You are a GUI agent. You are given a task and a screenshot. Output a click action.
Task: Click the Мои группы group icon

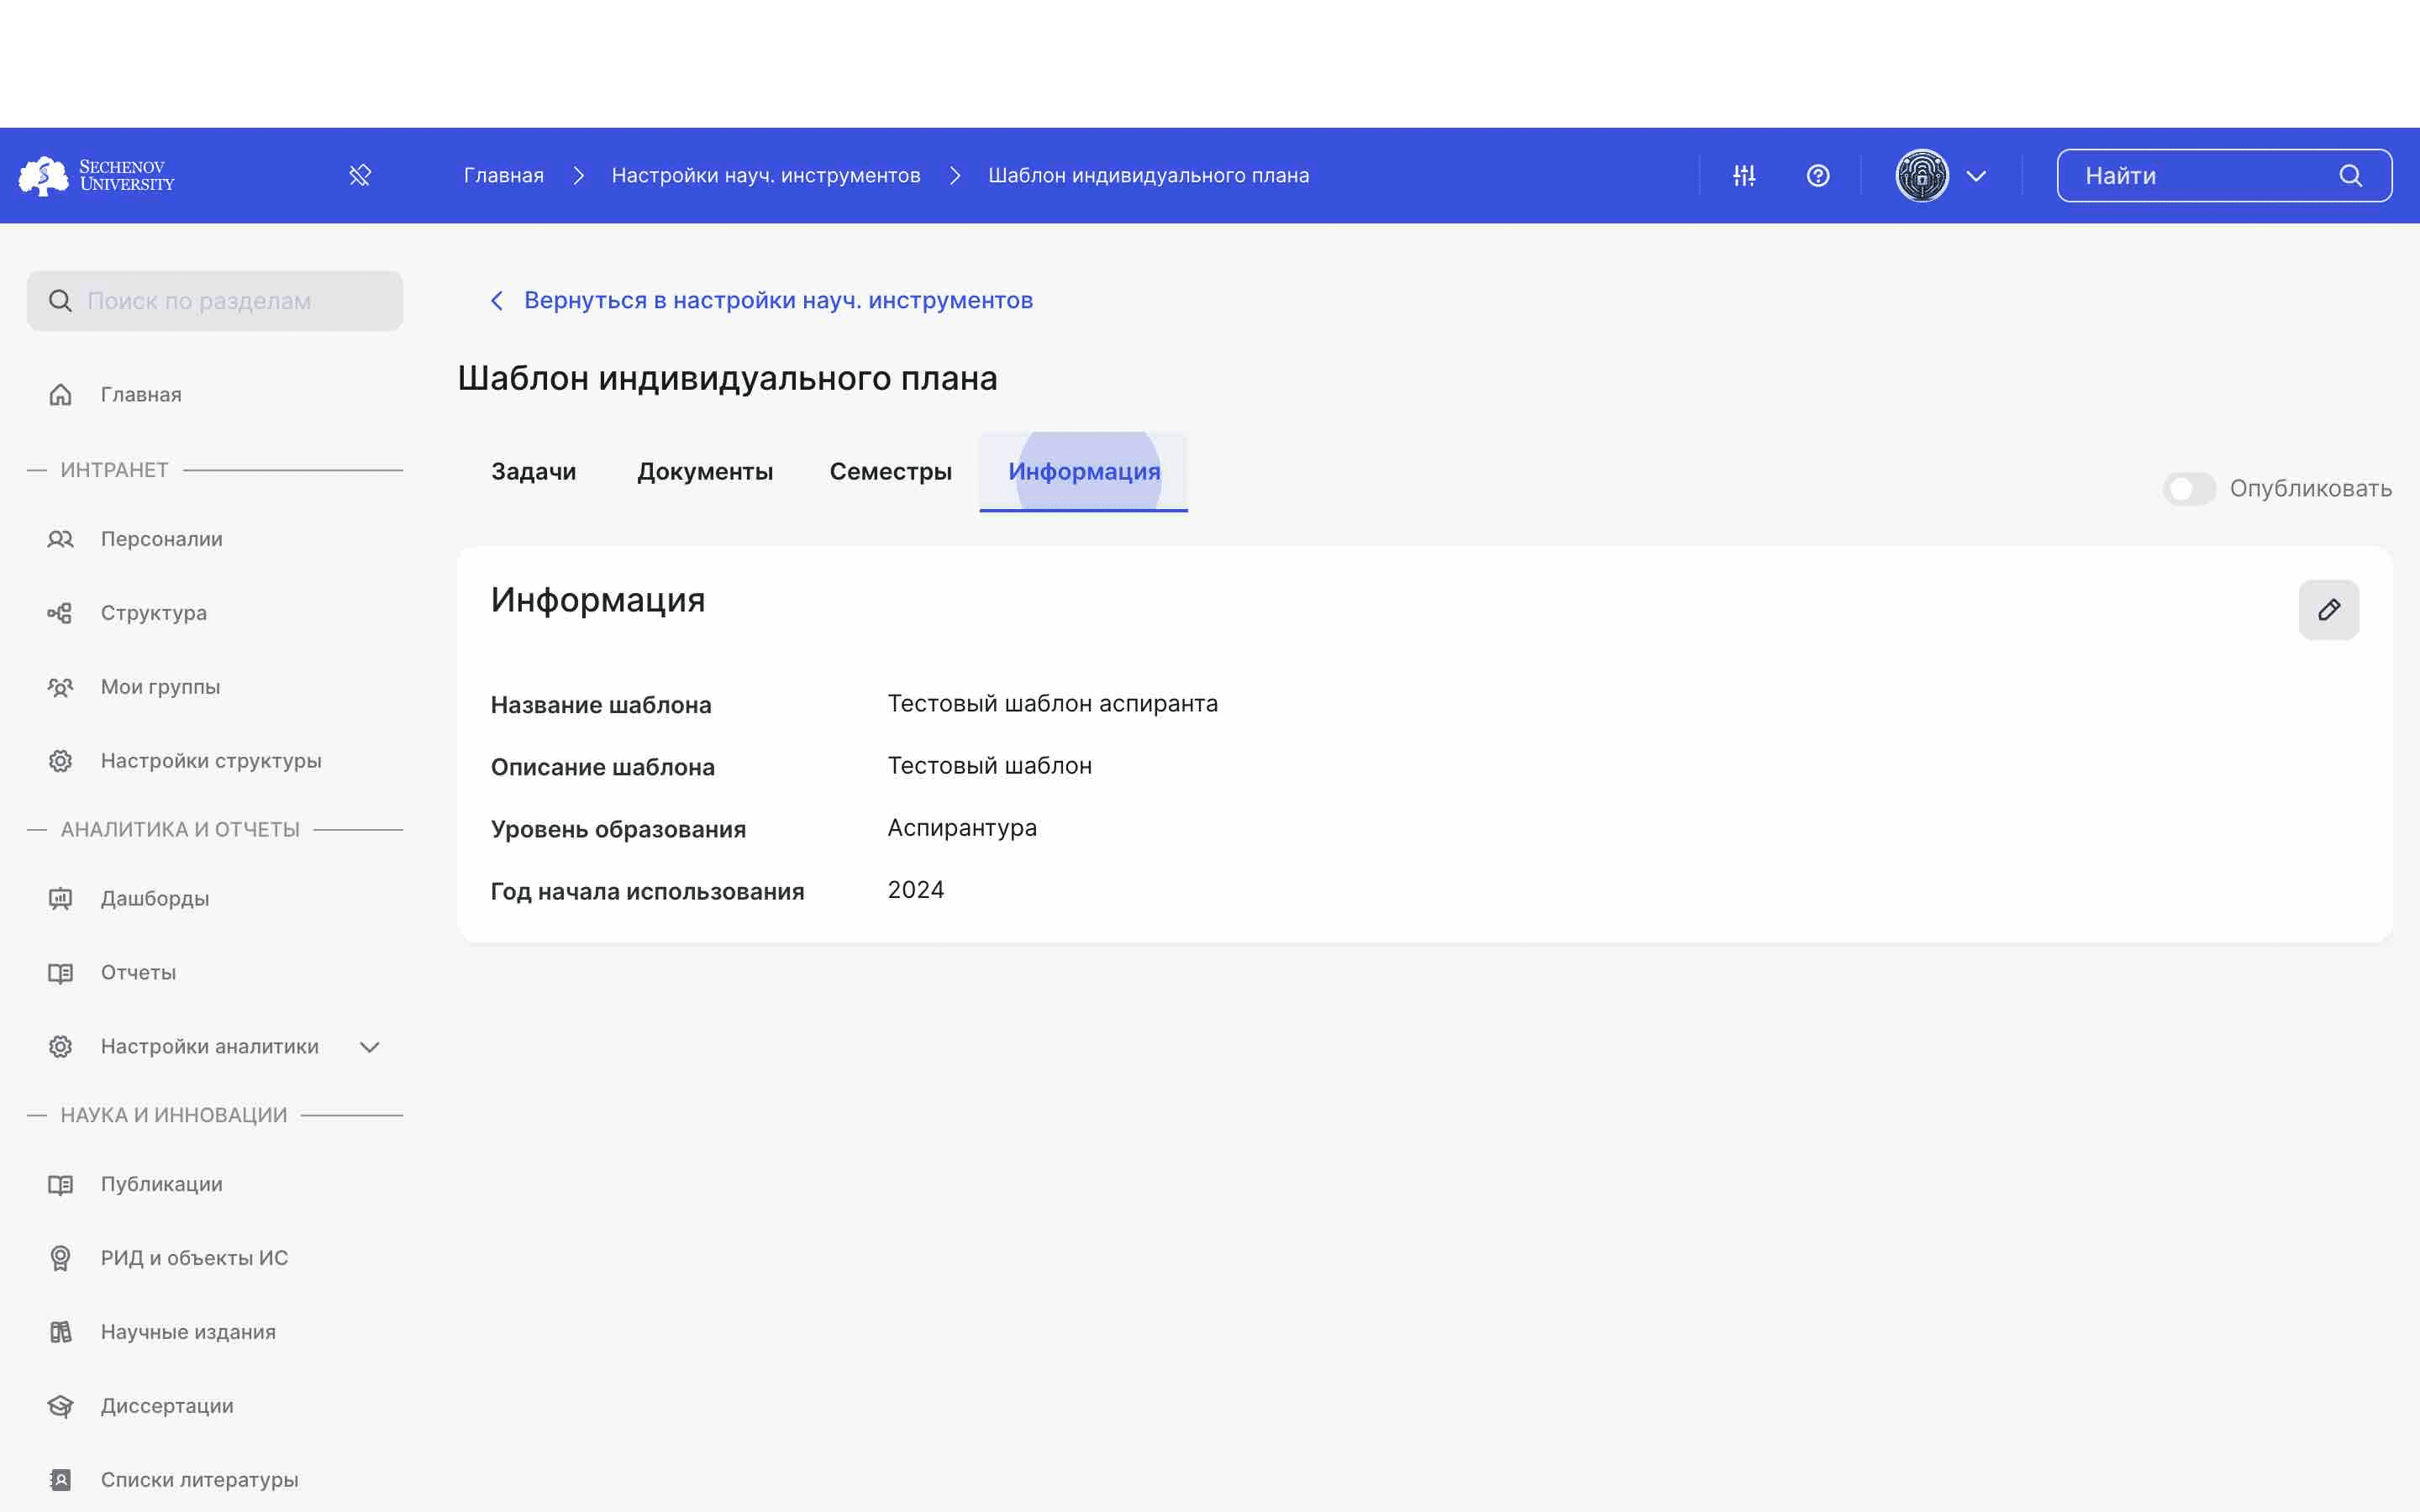point(60,687)
